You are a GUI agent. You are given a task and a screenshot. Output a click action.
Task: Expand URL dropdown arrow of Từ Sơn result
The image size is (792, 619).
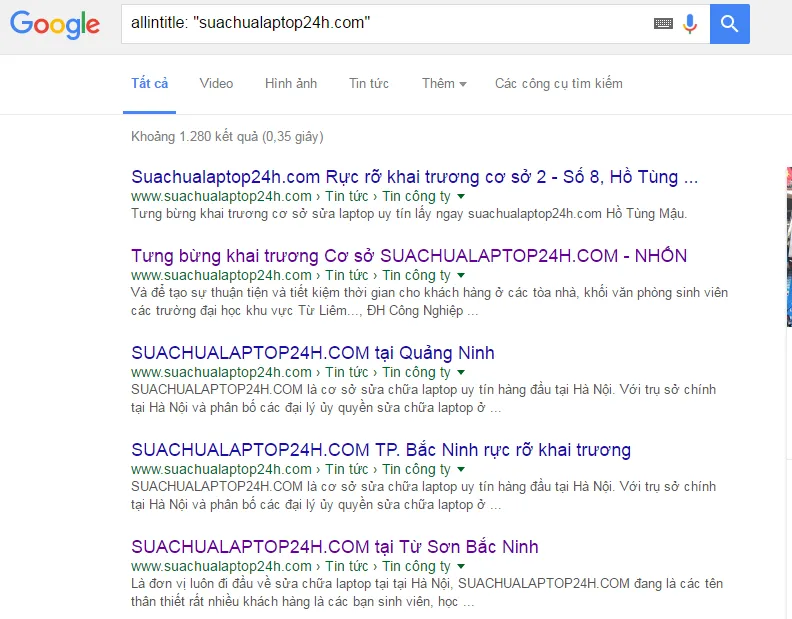[x=461, y=566]
